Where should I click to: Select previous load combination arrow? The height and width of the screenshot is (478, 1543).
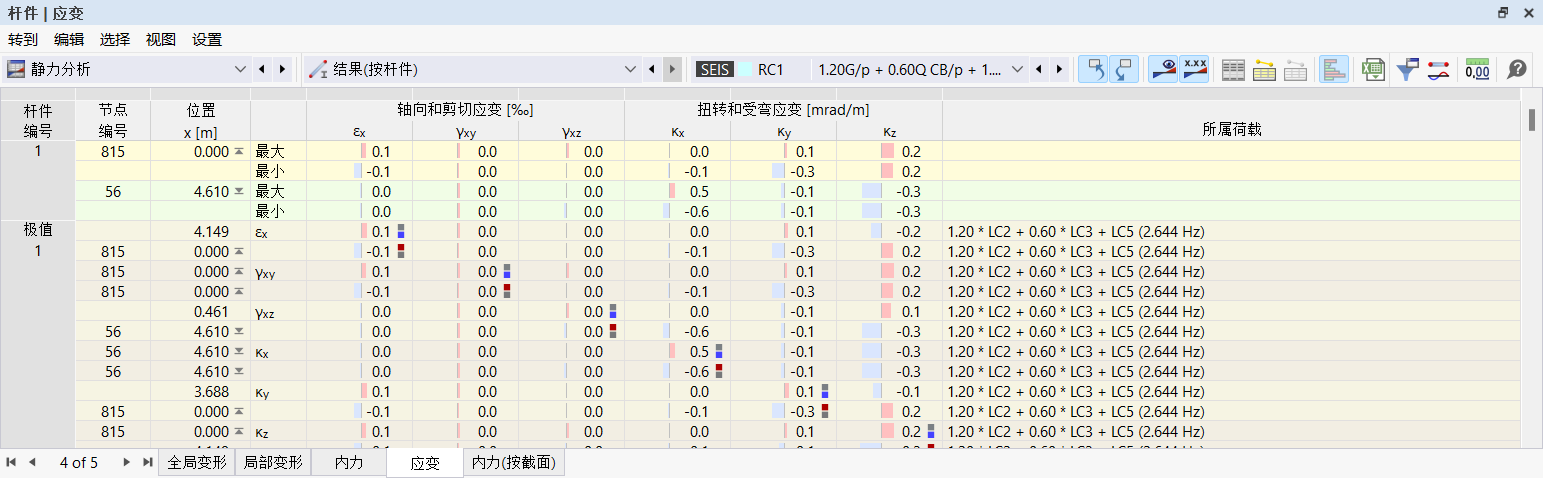point(1038,69)
